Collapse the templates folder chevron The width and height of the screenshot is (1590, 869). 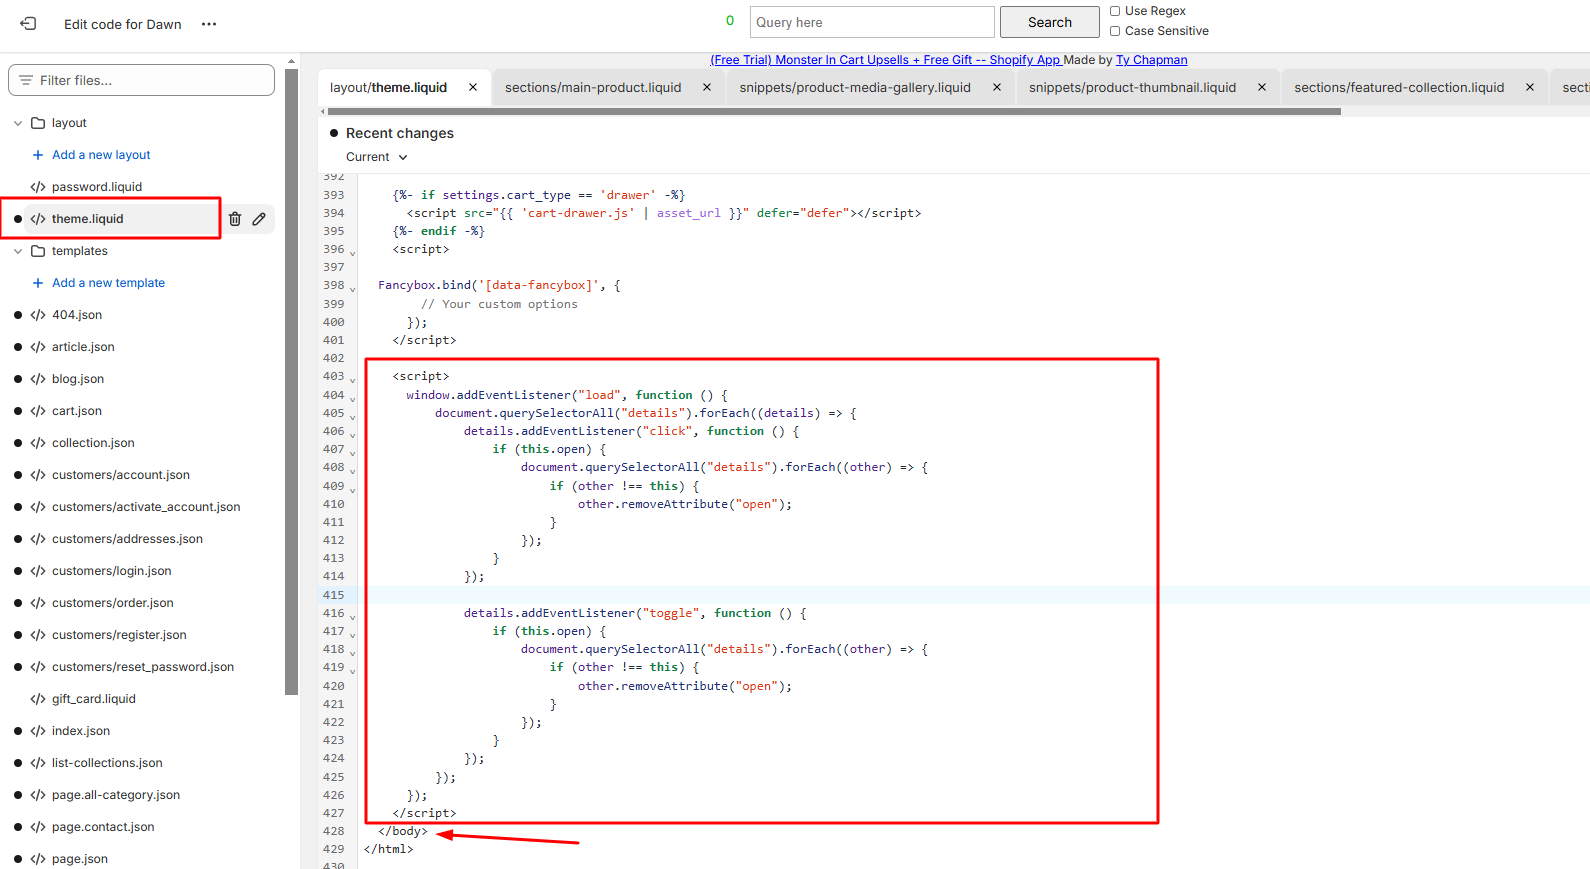coord(18,251)
